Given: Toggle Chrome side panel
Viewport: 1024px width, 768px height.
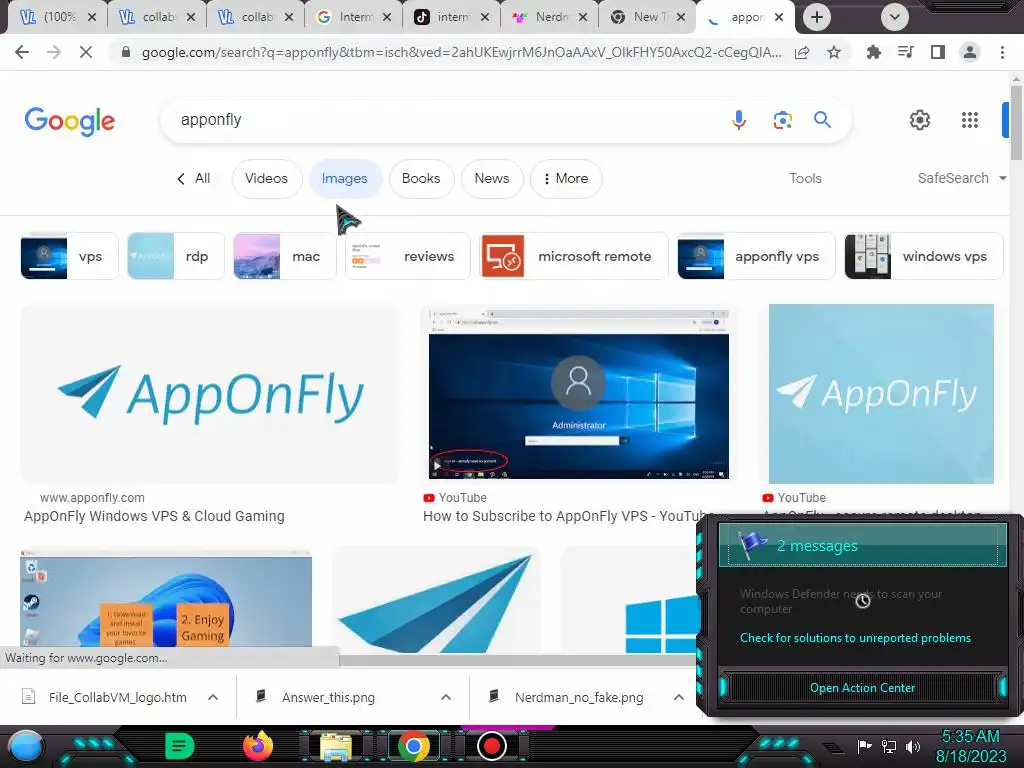Looking at the screenshot, I should point(938,52).
